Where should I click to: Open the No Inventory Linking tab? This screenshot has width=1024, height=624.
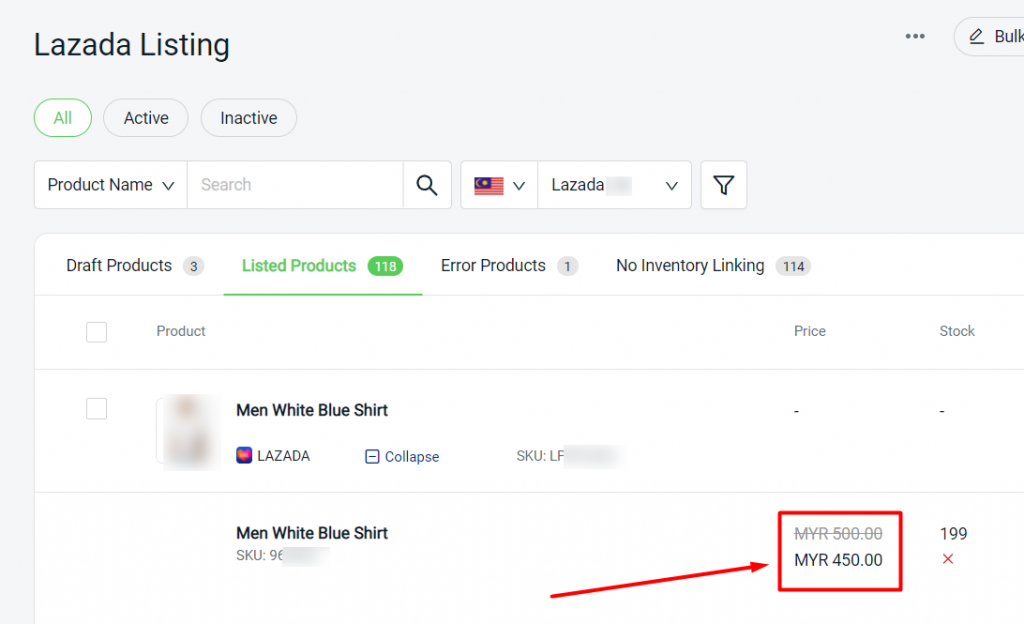713,266
